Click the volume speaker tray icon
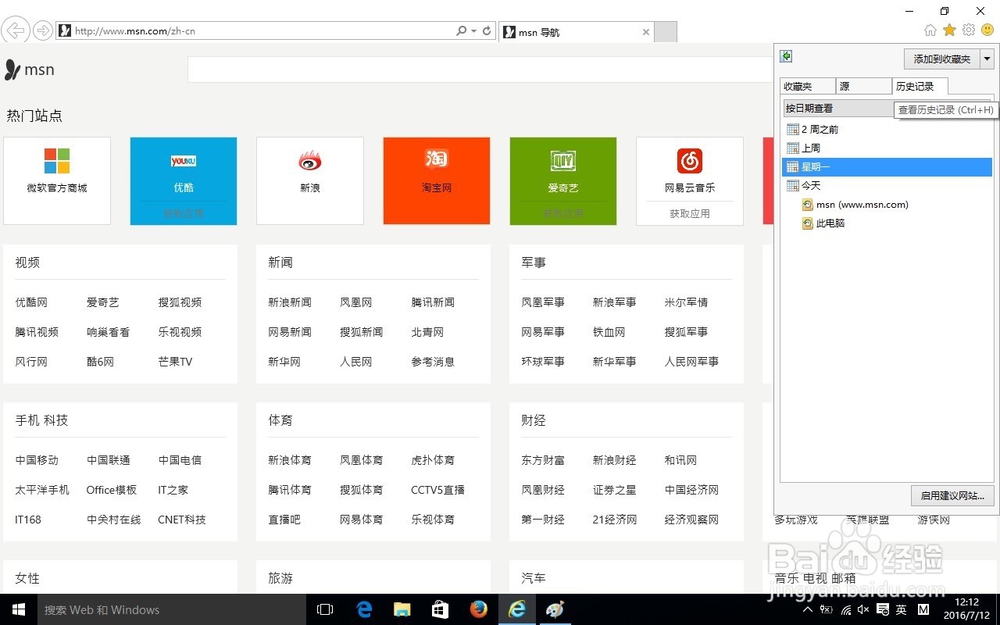This screenshot has height=625, width=1000. (x=864, y=610)
